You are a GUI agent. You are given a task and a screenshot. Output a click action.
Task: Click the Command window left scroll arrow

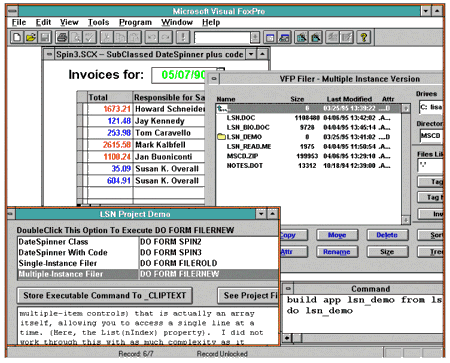tap(287, 338)
